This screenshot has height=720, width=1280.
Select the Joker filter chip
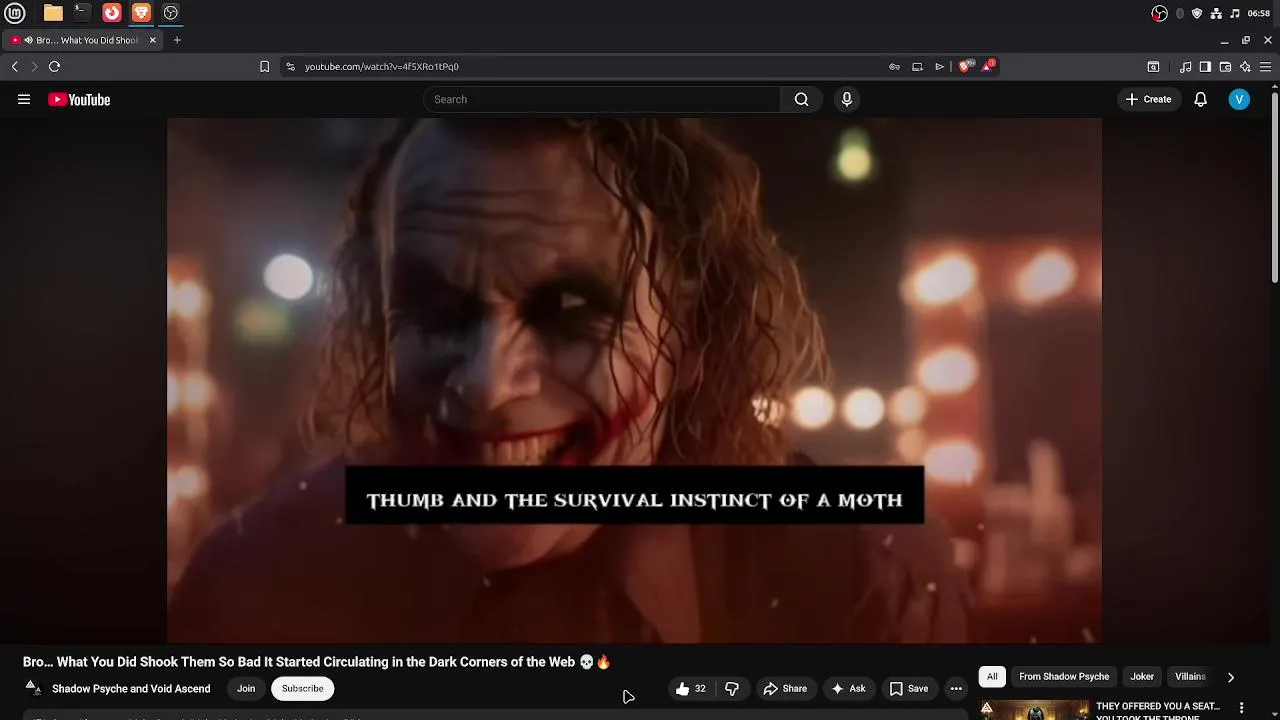click(x=1142, y=677)
